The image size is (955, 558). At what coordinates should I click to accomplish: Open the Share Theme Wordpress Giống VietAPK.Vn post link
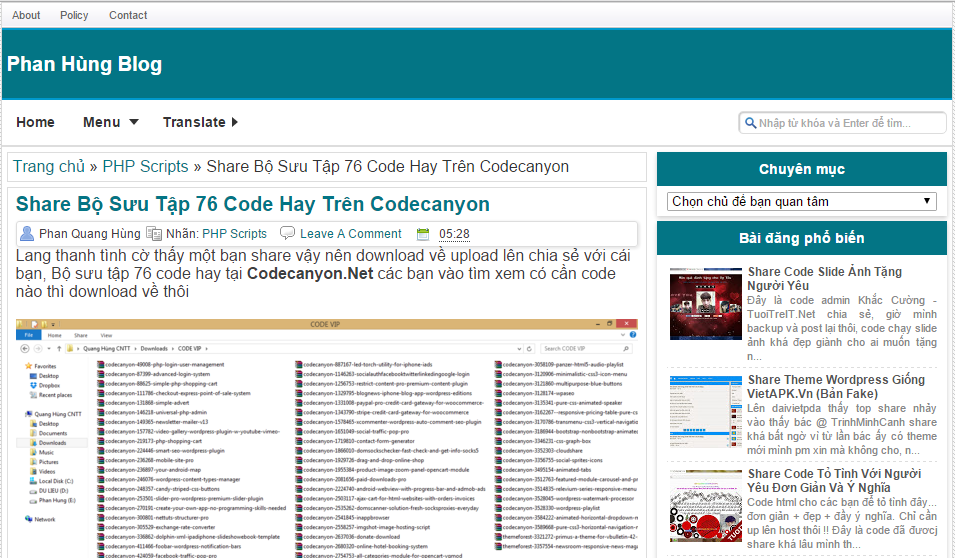[836, 386]
